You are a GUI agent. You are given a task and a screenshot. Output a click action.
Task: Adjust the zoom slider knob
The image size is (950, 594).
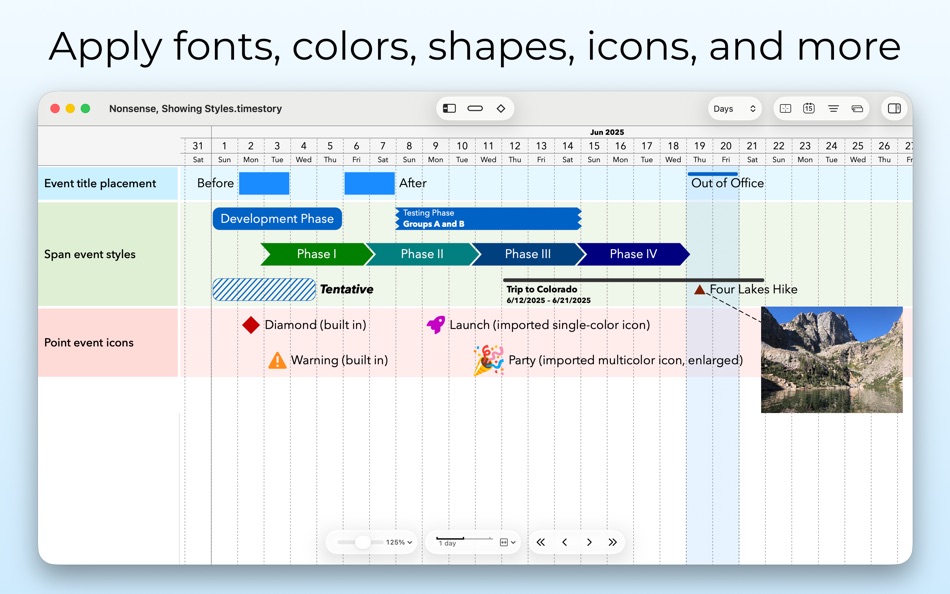(x=362, y=542)
